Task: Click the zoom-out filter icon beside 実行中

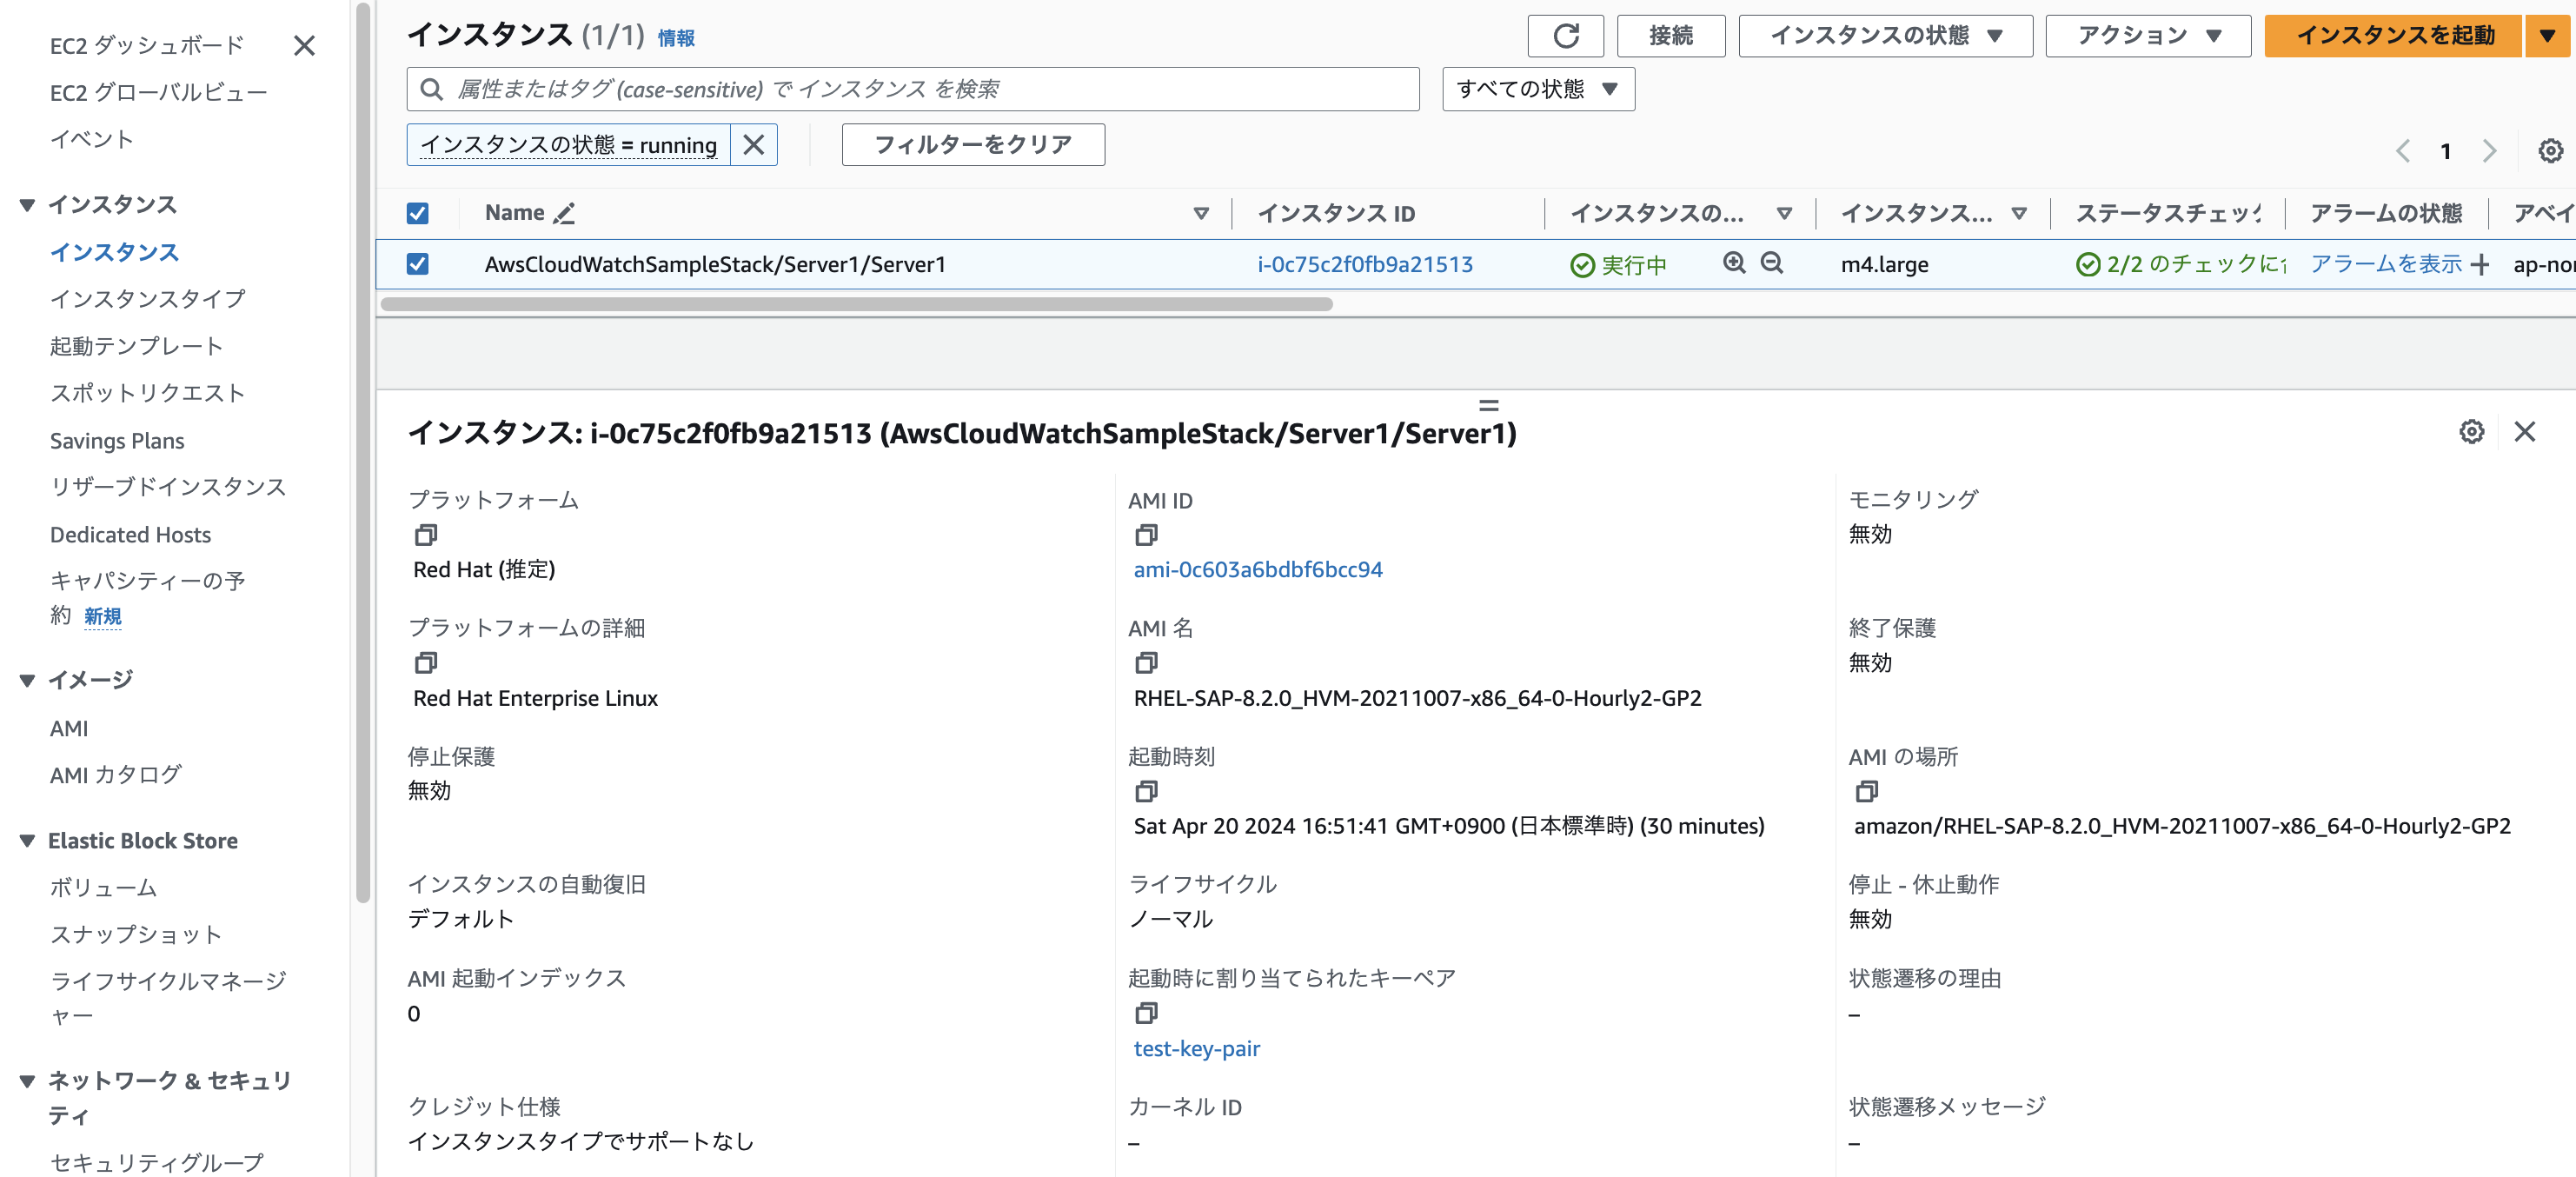Action: point(1771,263)
